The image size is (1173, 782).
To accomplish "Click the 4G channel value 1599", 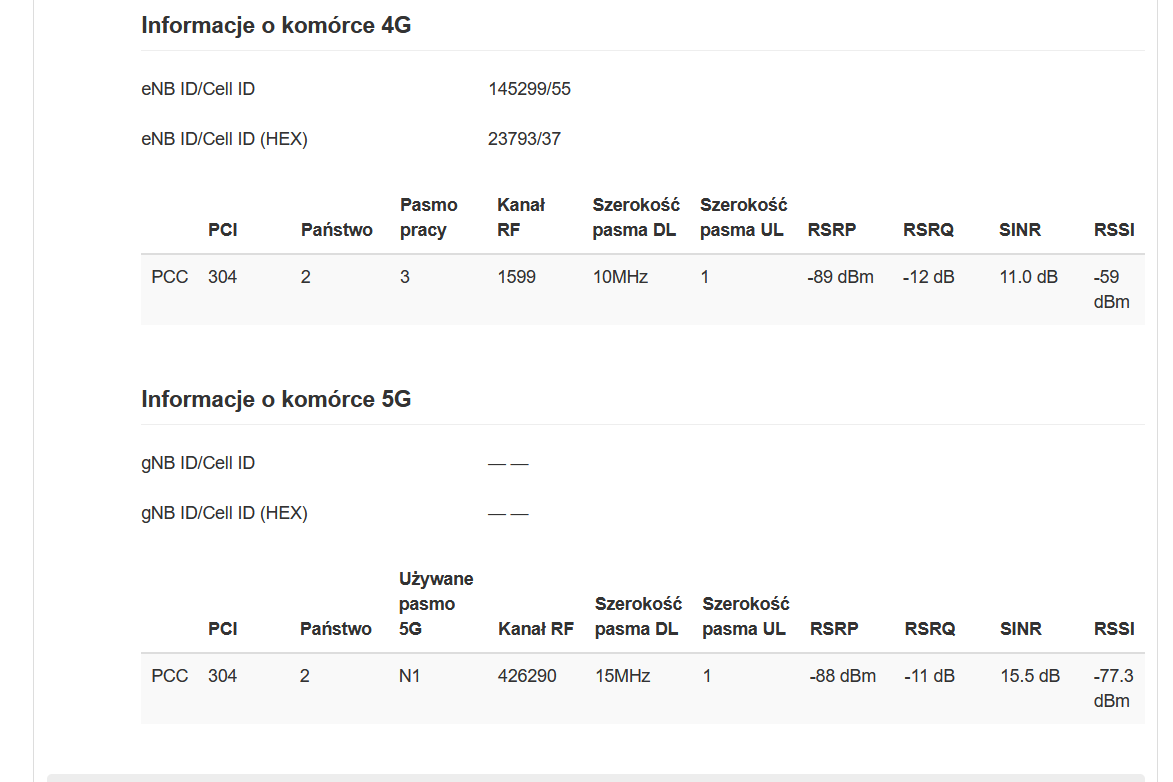I will pos(516,277).
